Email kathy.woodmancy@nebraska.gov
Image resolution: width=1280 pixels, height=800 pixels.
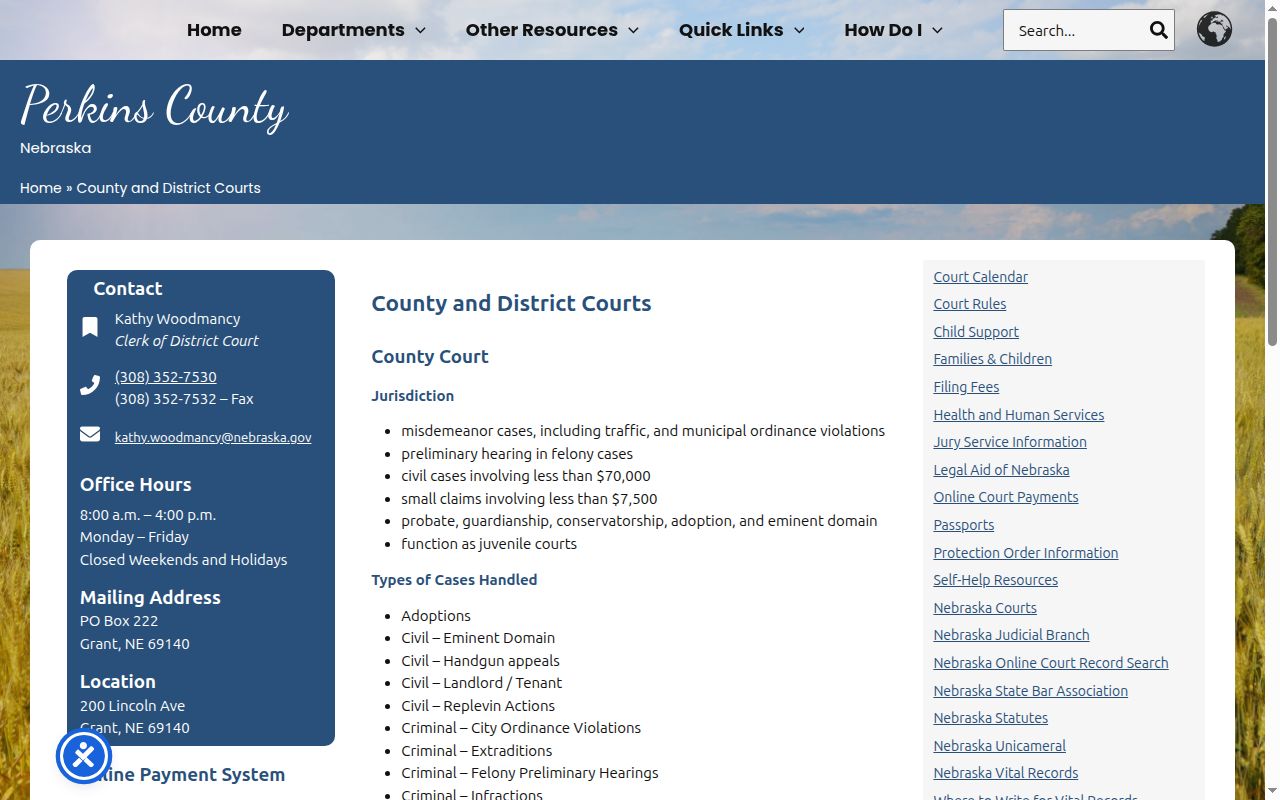point(213,437)
